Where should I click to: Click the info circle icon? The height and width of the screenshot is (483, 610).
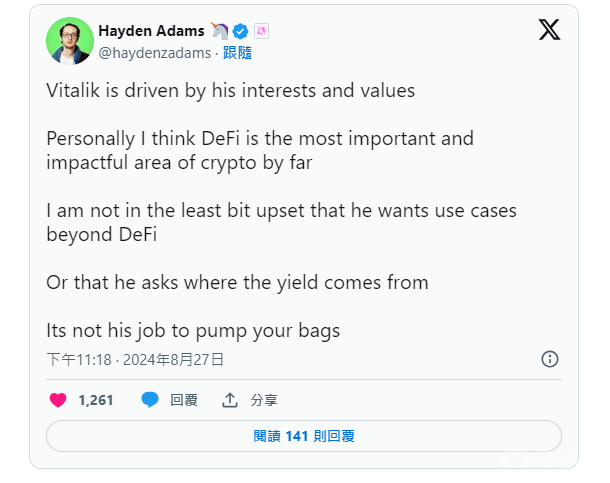pos(549,359)
